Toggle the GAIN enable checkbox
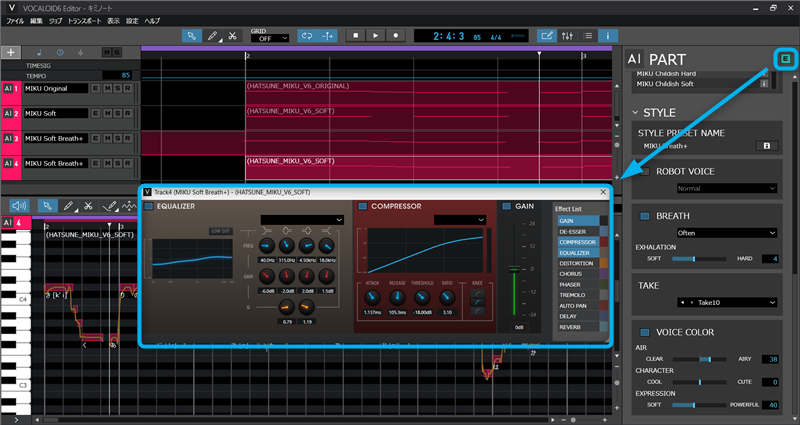 (x=507, y=206)
